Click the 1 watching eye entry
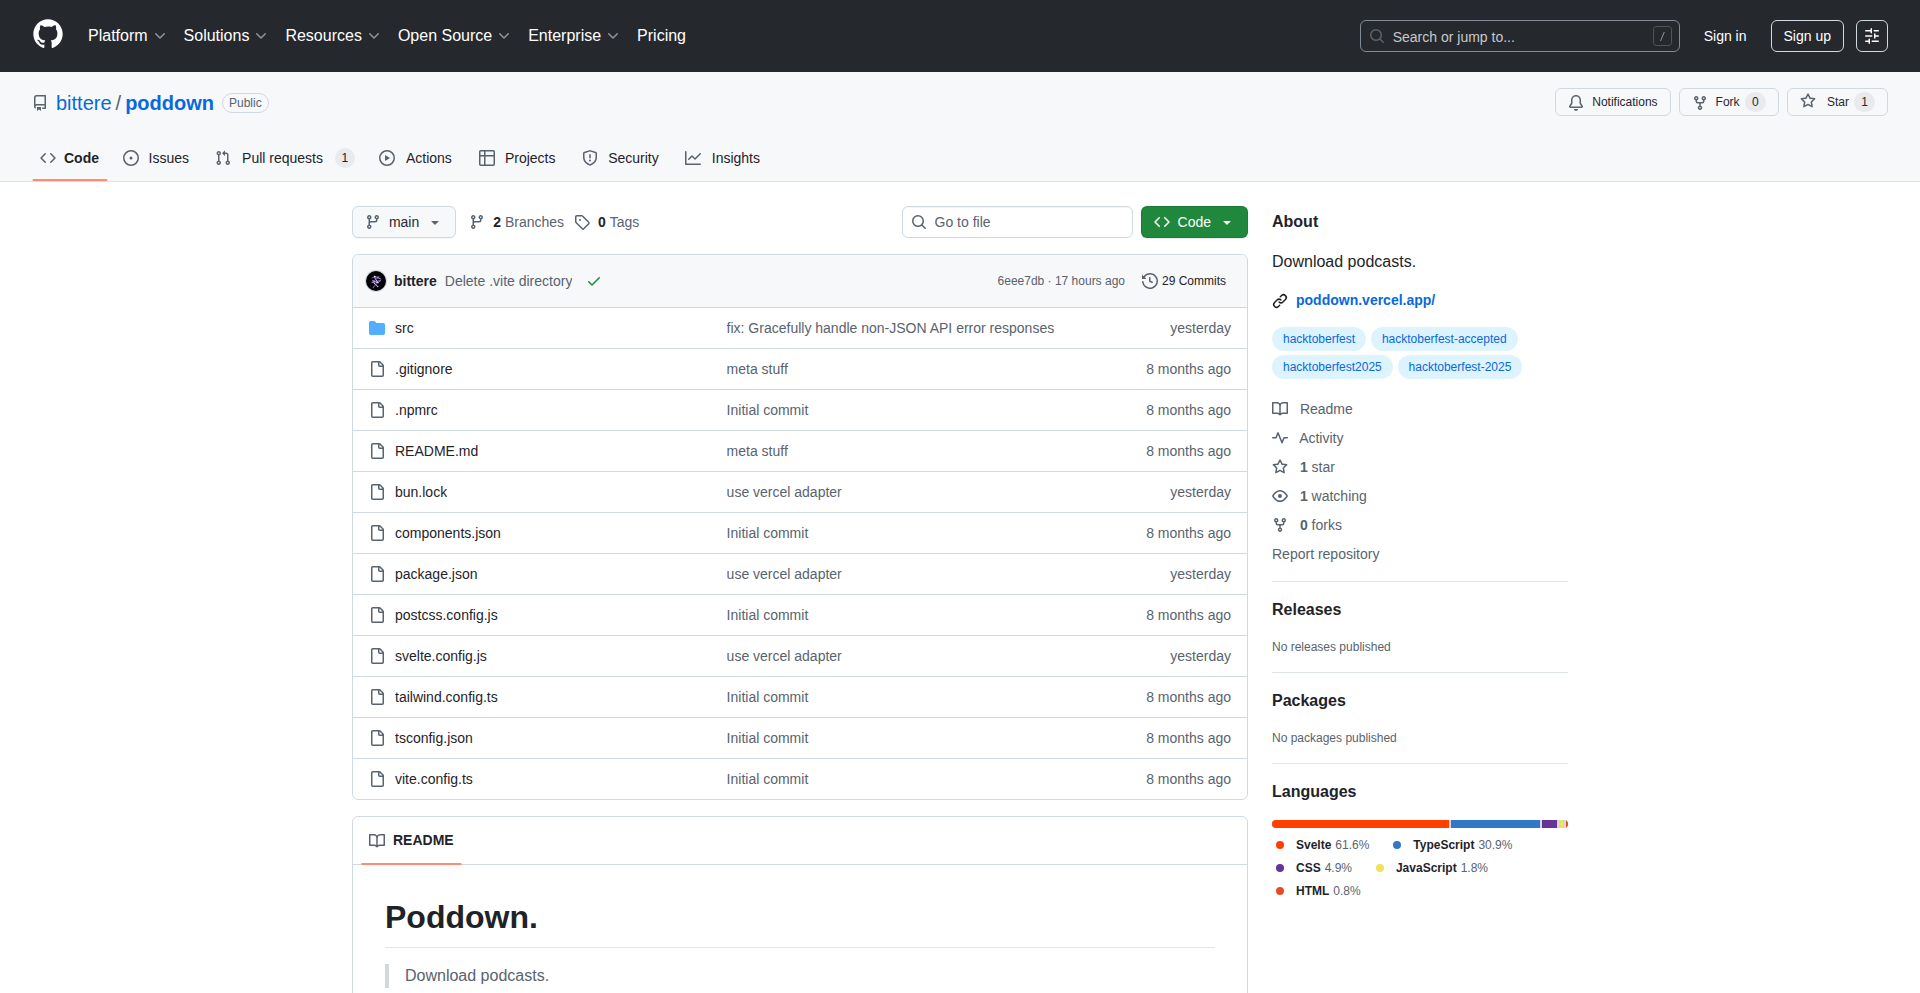1920x993 pixels. [x=1320, y=496]
